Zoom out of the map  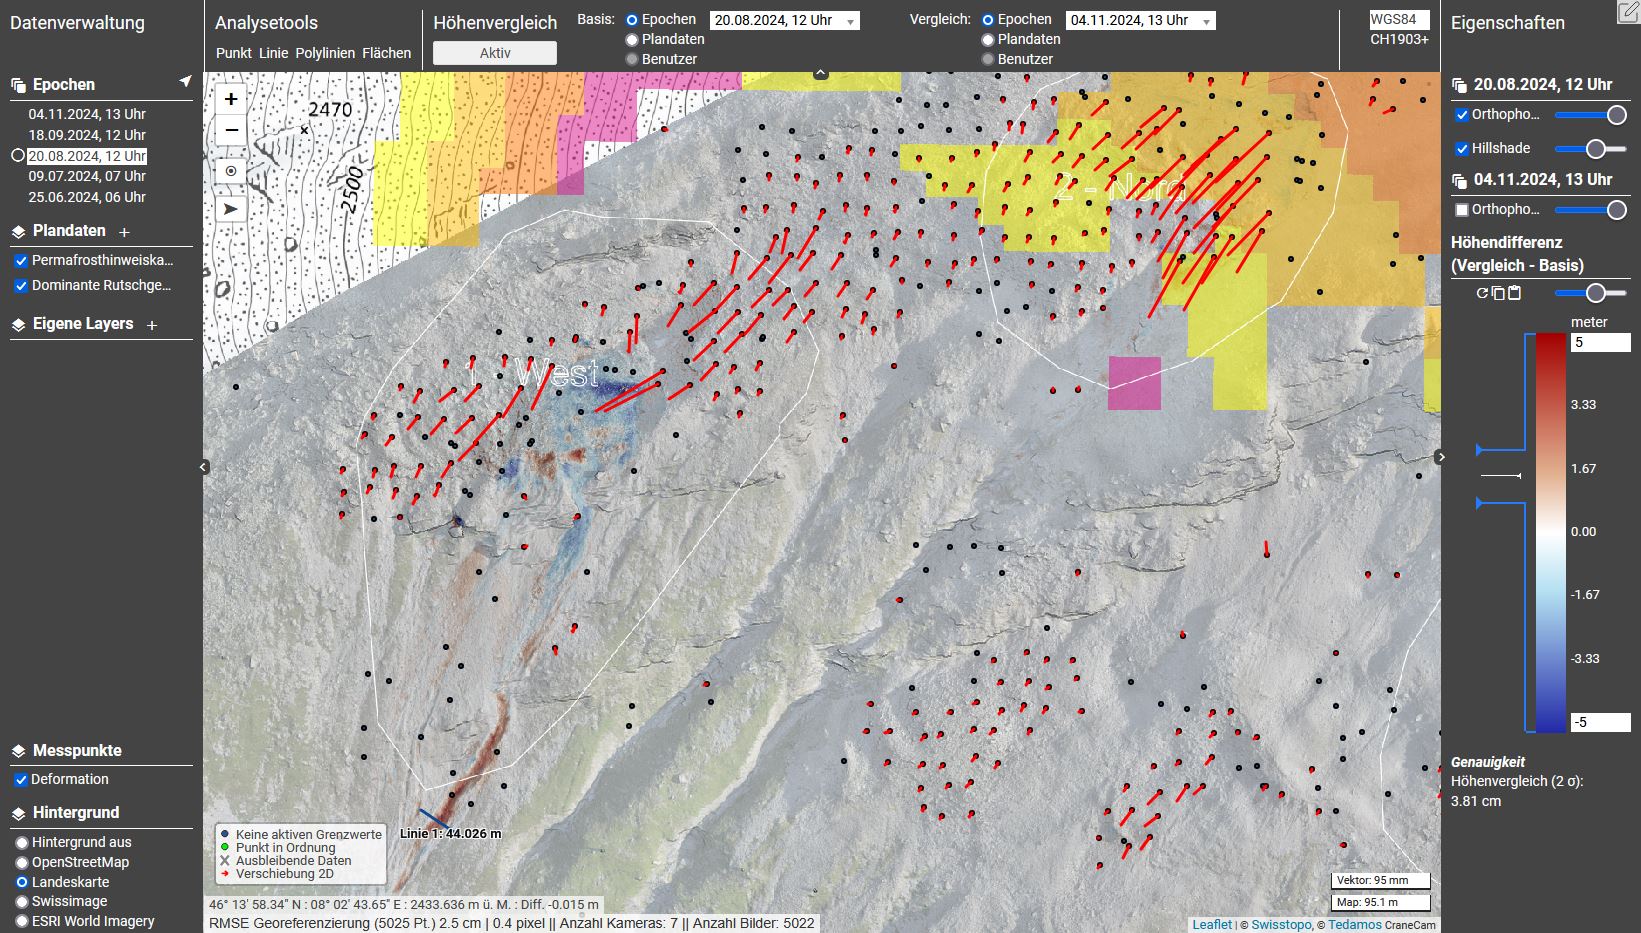[231, 130]
